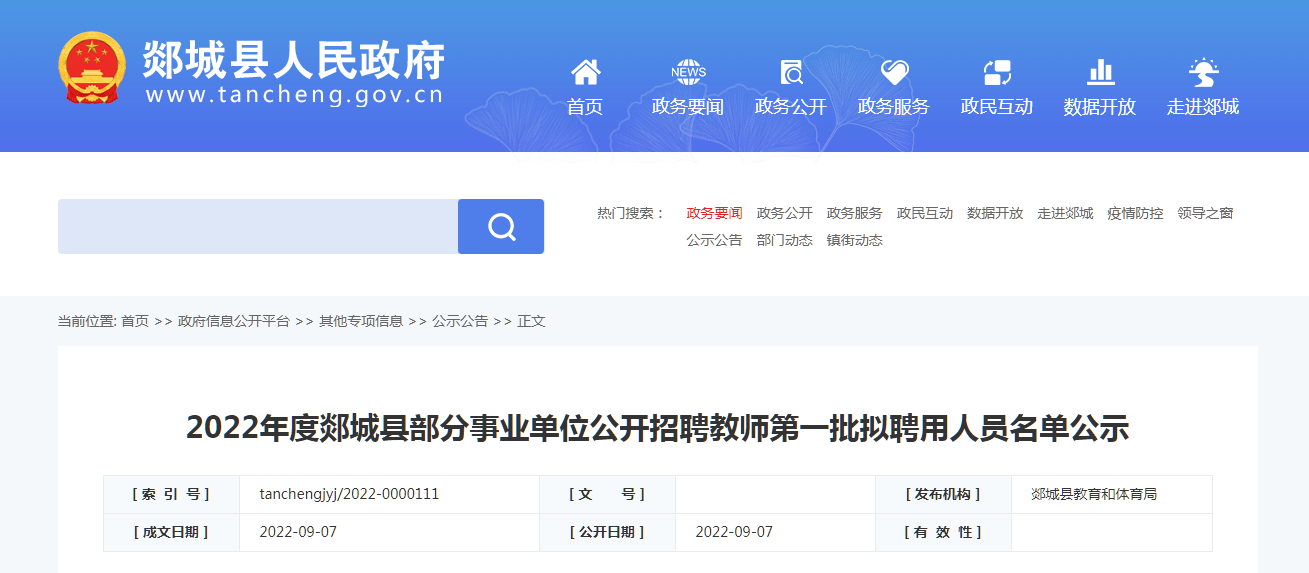Screen dimensions: 1309x573
Task: Click the 郯城县教育和体育局 publisher value
Action: (1094, 494)
